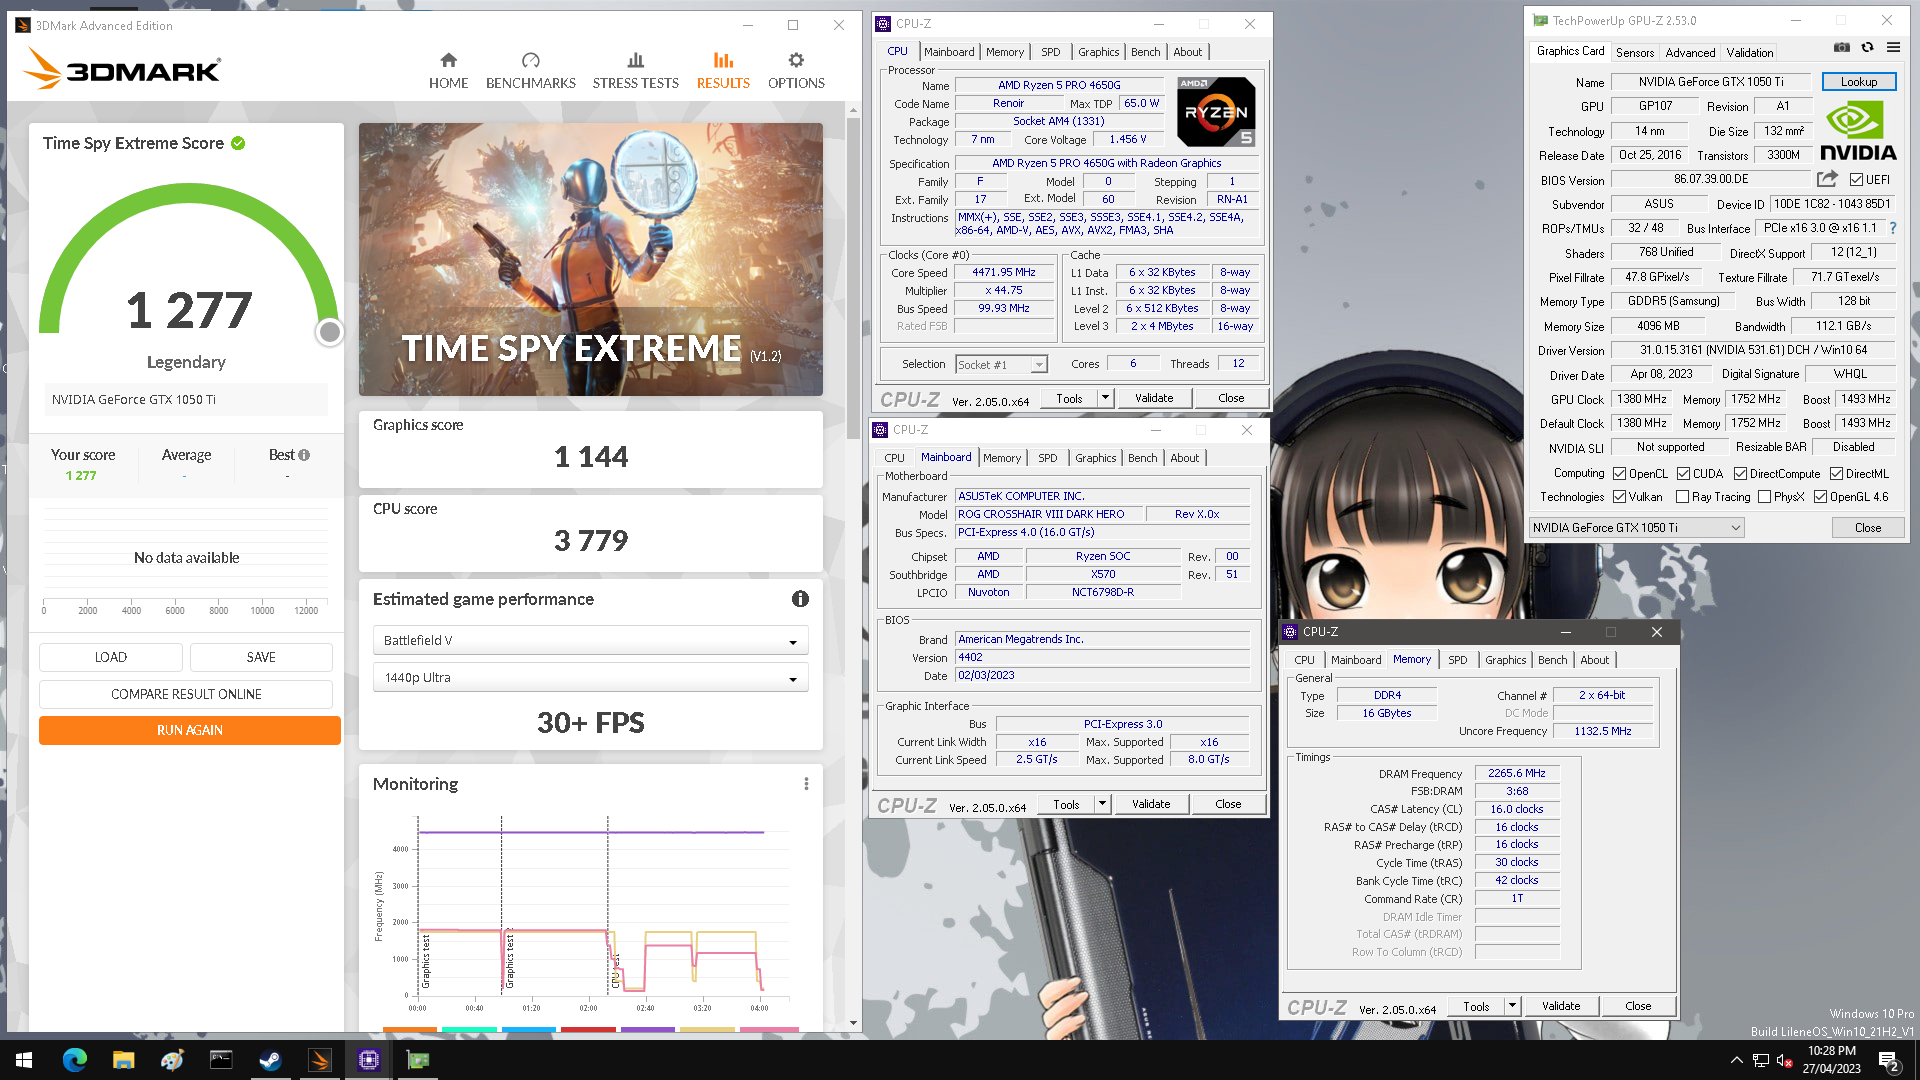Open Steam from taskbar
This screenshot has height=1080, width=1920.
270,1060
